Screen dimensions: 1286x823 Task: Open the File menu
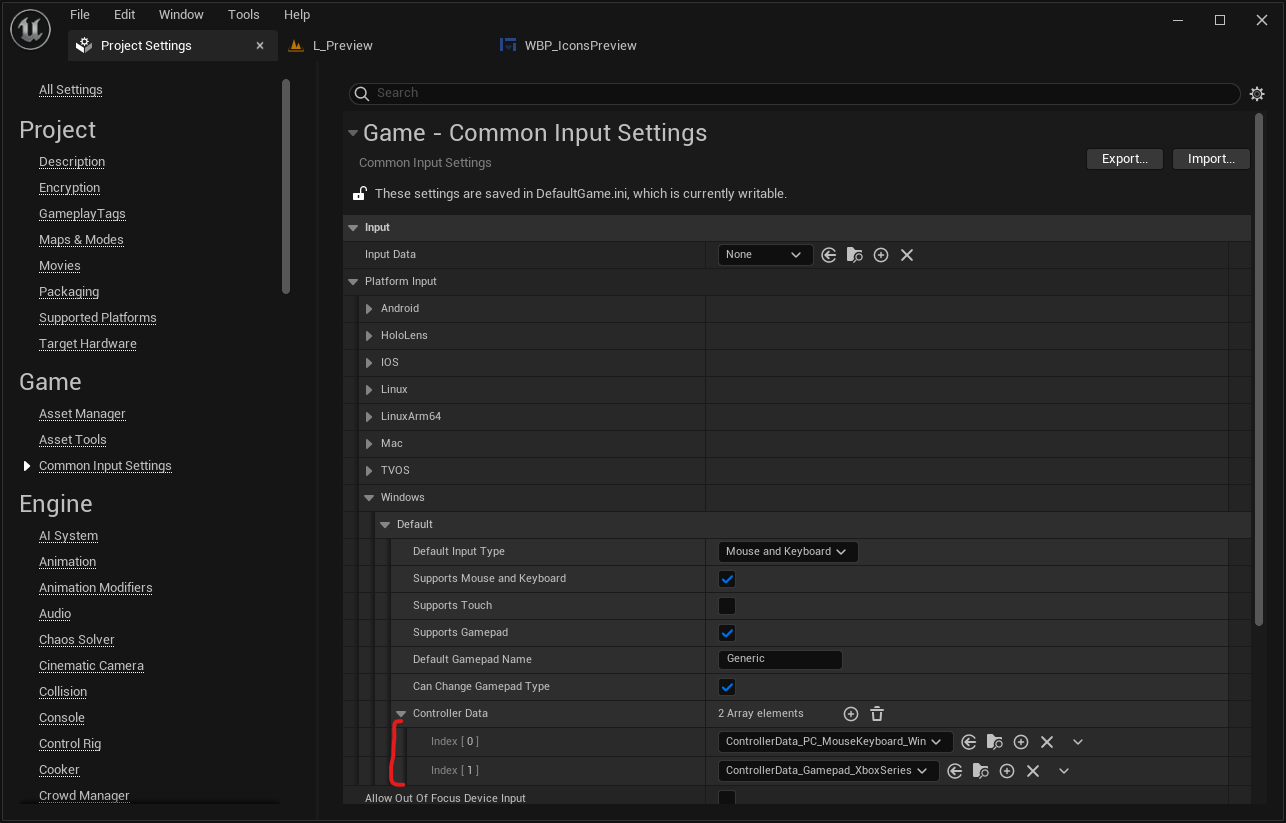80,15
